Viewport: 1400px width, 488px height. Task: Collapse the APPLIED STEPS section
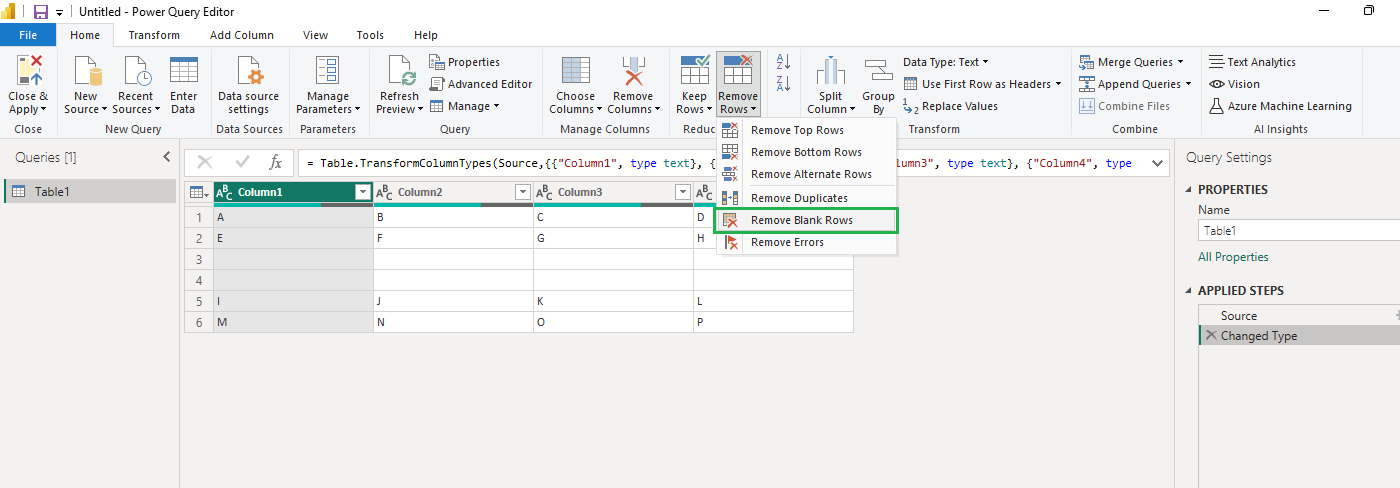1188,291
